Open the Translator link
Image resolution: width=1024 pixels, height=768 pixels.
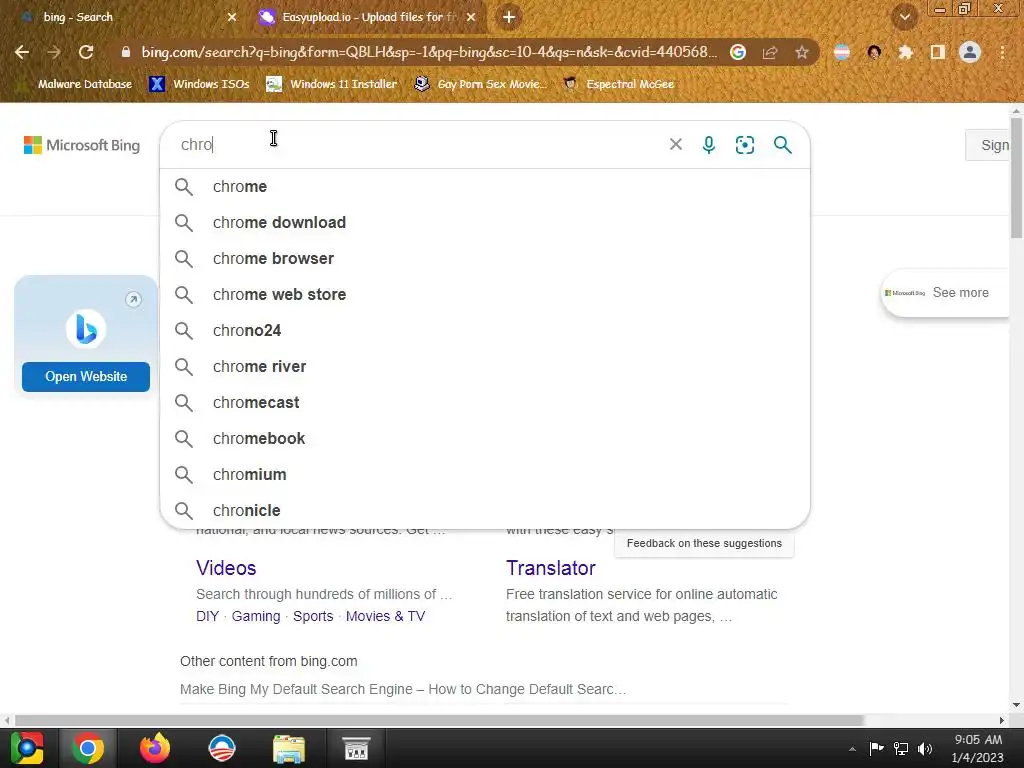[x=551, y=568]
